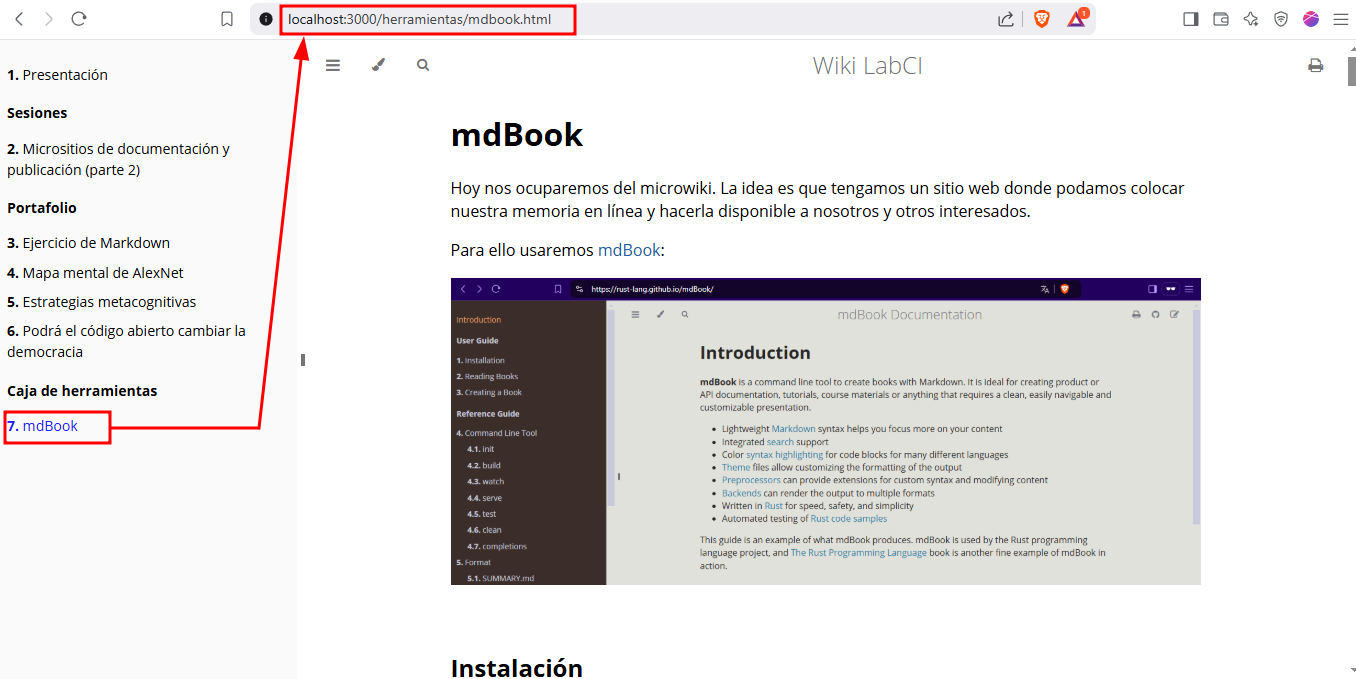Go to Ejercicio de Markdown
Viewport: 1356px width, 679px height.
(x=88, y=243)
